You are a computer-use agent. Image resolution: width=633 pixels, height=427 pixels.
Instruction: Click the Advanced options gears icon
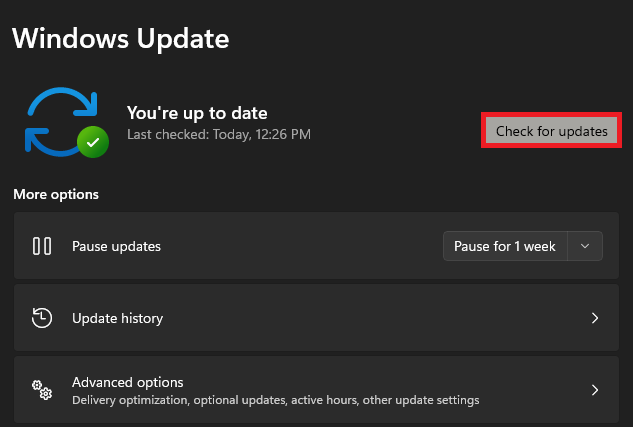click(42, 389)
